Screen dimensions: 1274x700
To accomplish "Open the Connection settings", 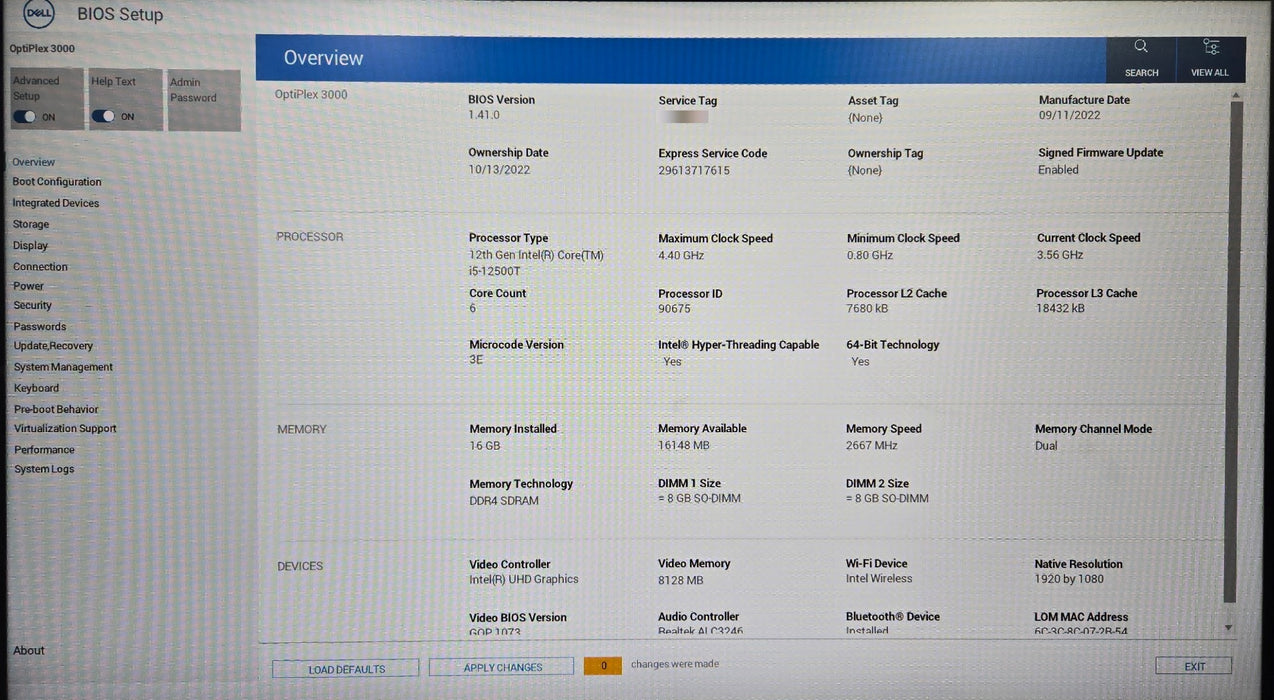I will coord(41,267).
